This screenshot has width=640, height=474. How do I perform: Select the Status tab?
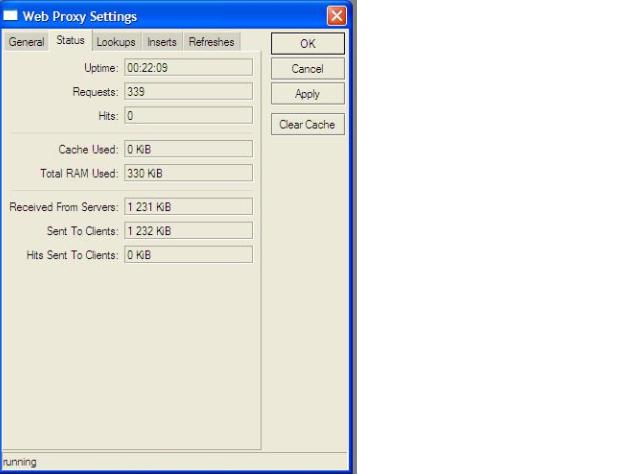coord(71,40)
